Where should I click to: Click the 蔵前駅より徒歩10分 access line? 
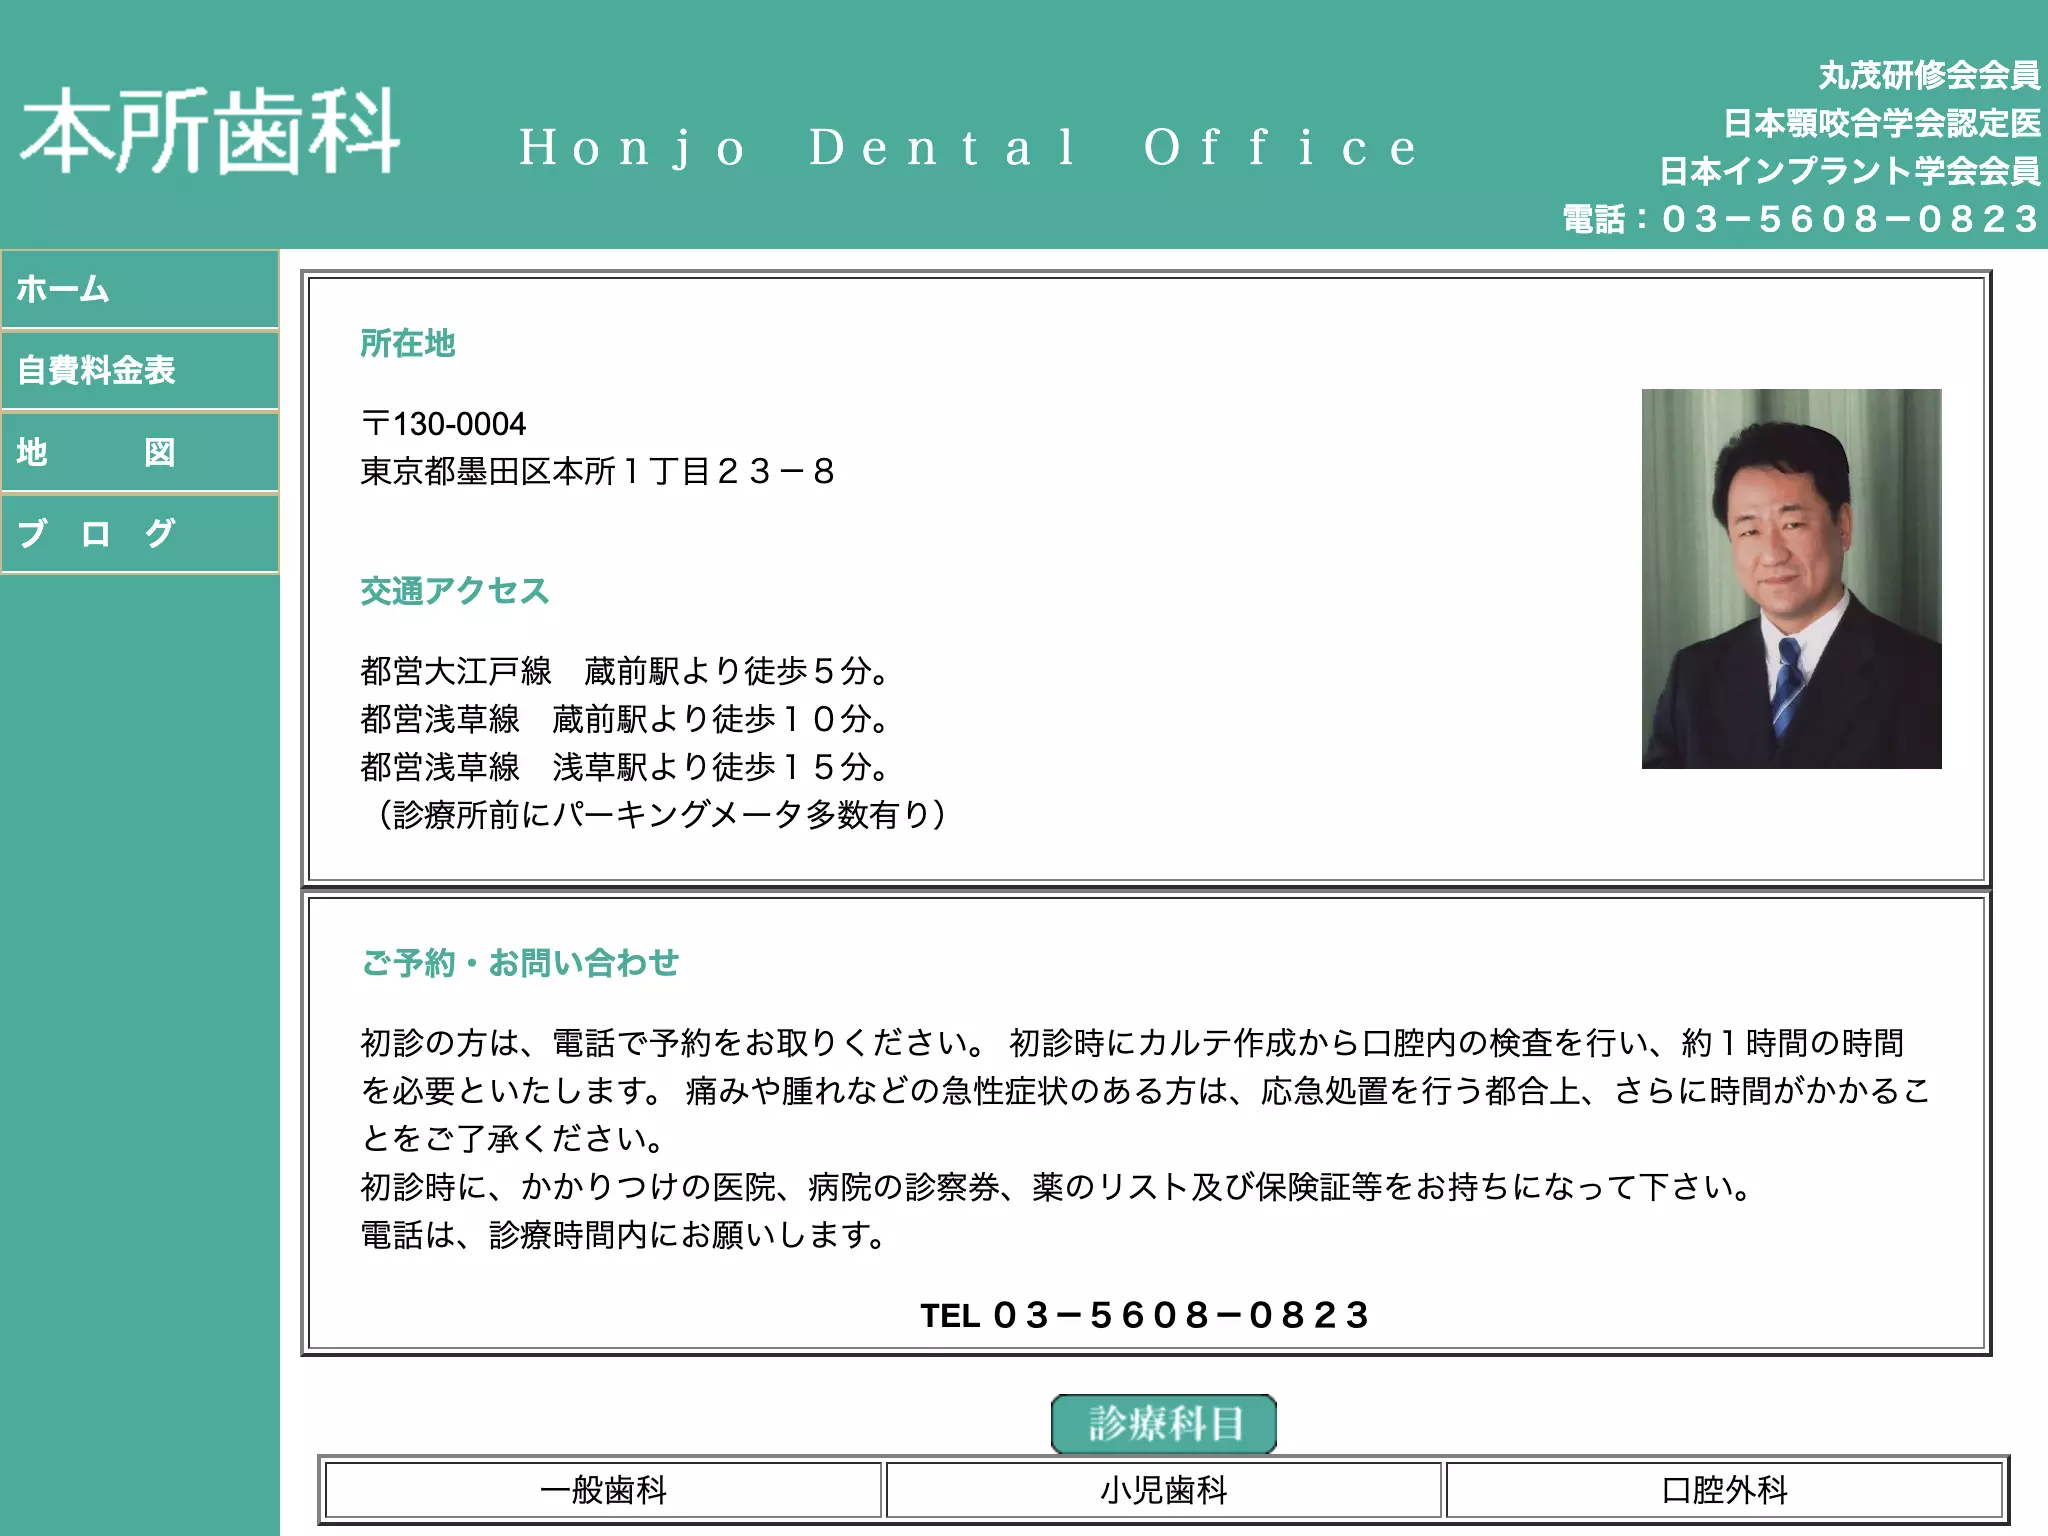pyautogui.click(x=625, y=719)
